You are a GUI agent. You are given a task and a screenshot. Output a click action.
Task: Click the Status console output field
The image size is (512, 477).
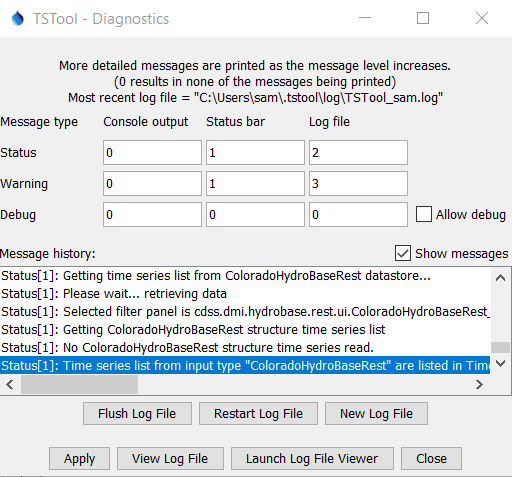(152, 153)
